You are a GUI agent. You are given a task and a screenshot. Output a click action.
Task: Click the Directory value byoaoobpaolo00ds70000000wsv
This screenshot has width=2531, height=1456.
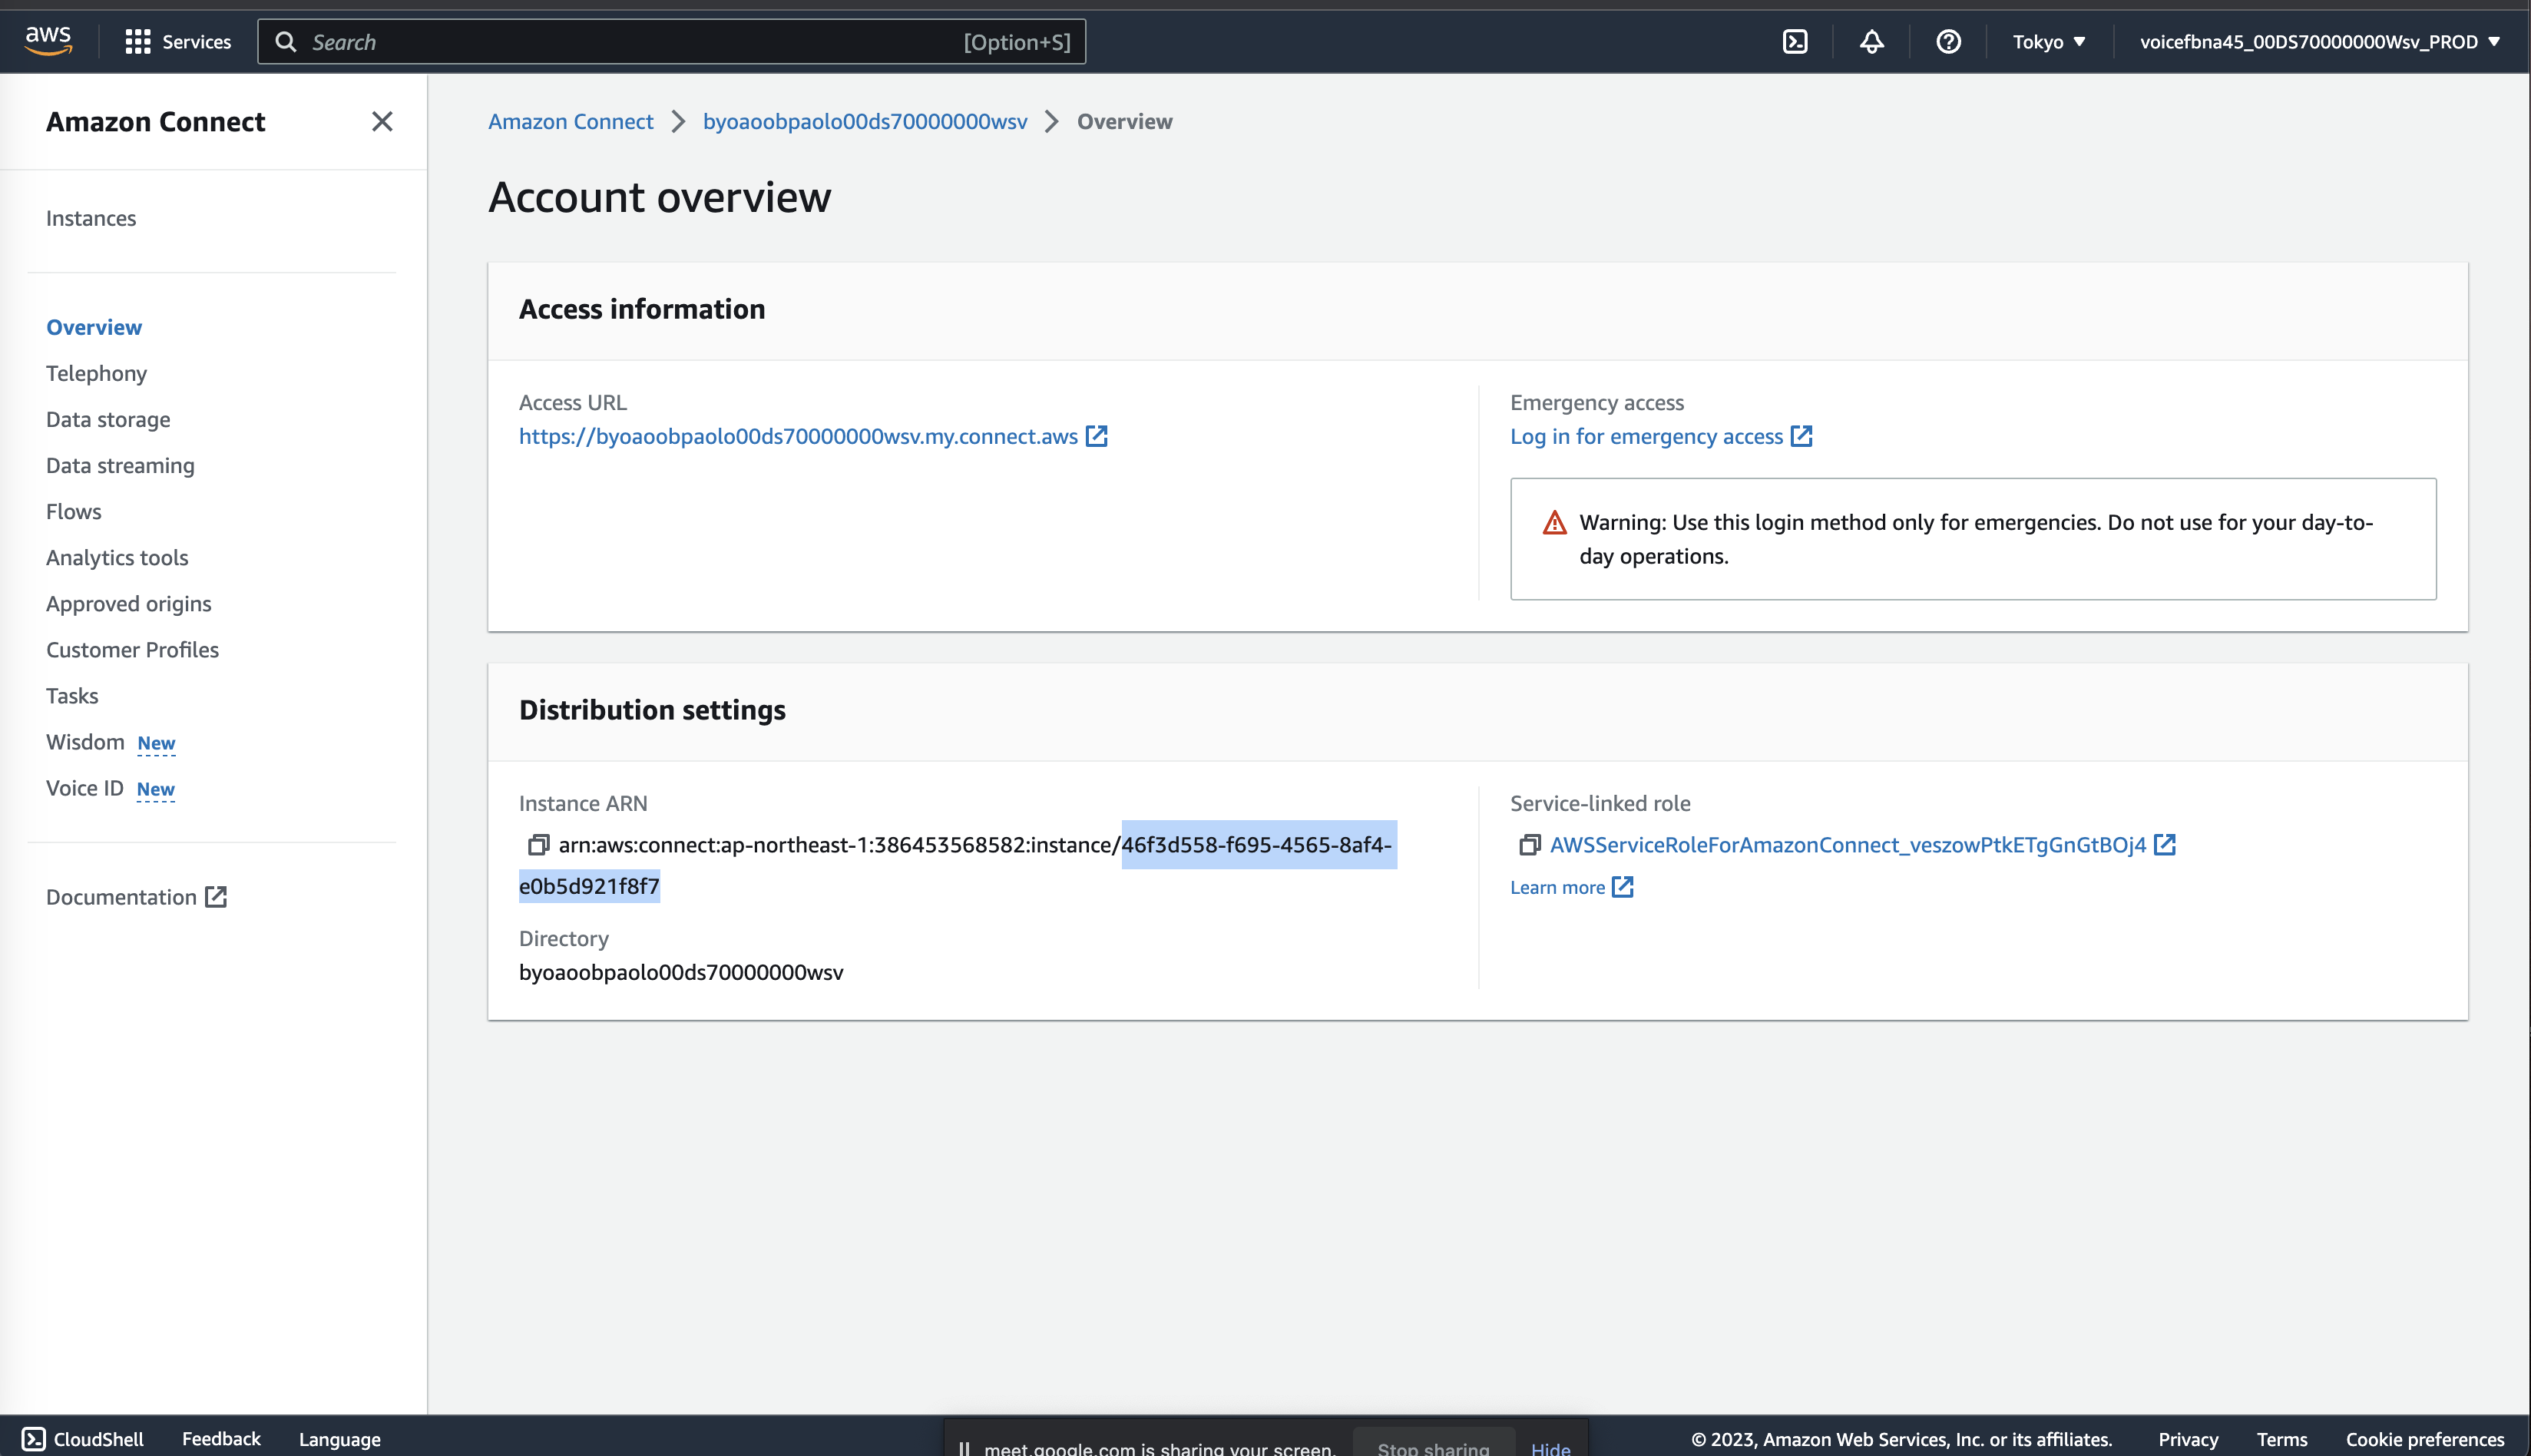681,972
